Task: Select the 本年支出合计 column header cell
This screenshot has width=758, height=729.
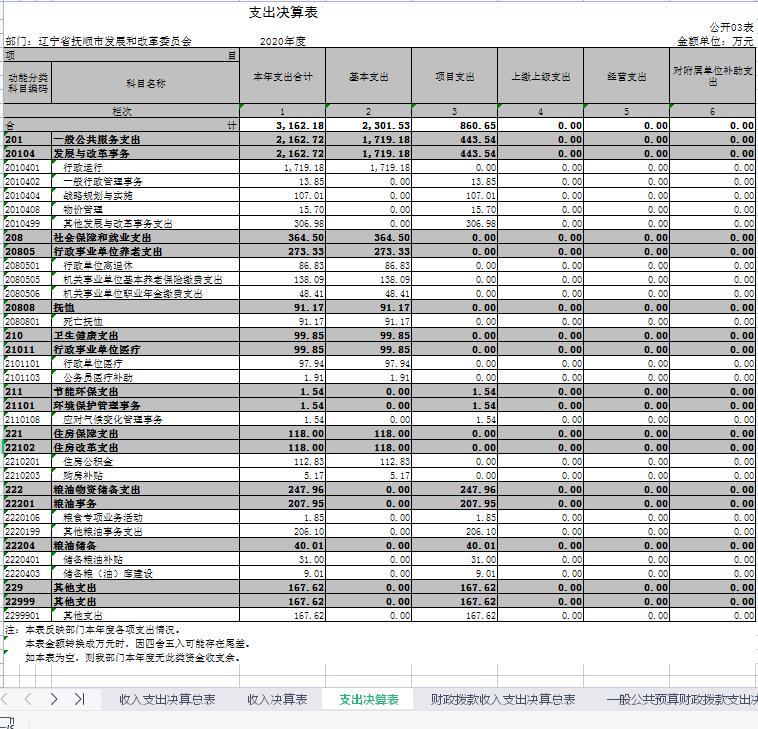Action: click(283, 77)
